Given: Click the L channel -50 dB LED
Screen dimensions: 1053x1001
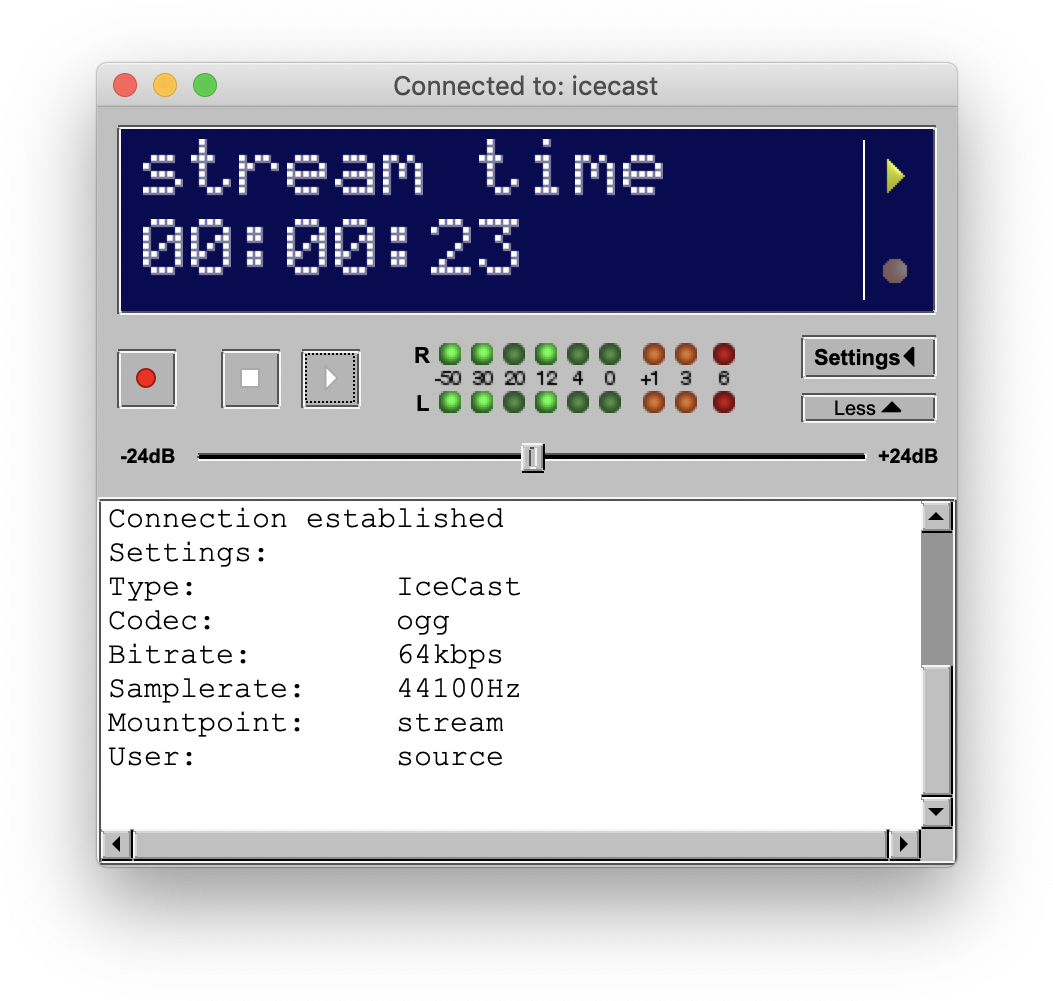Looking at the screenshot, I should (450, 403).
